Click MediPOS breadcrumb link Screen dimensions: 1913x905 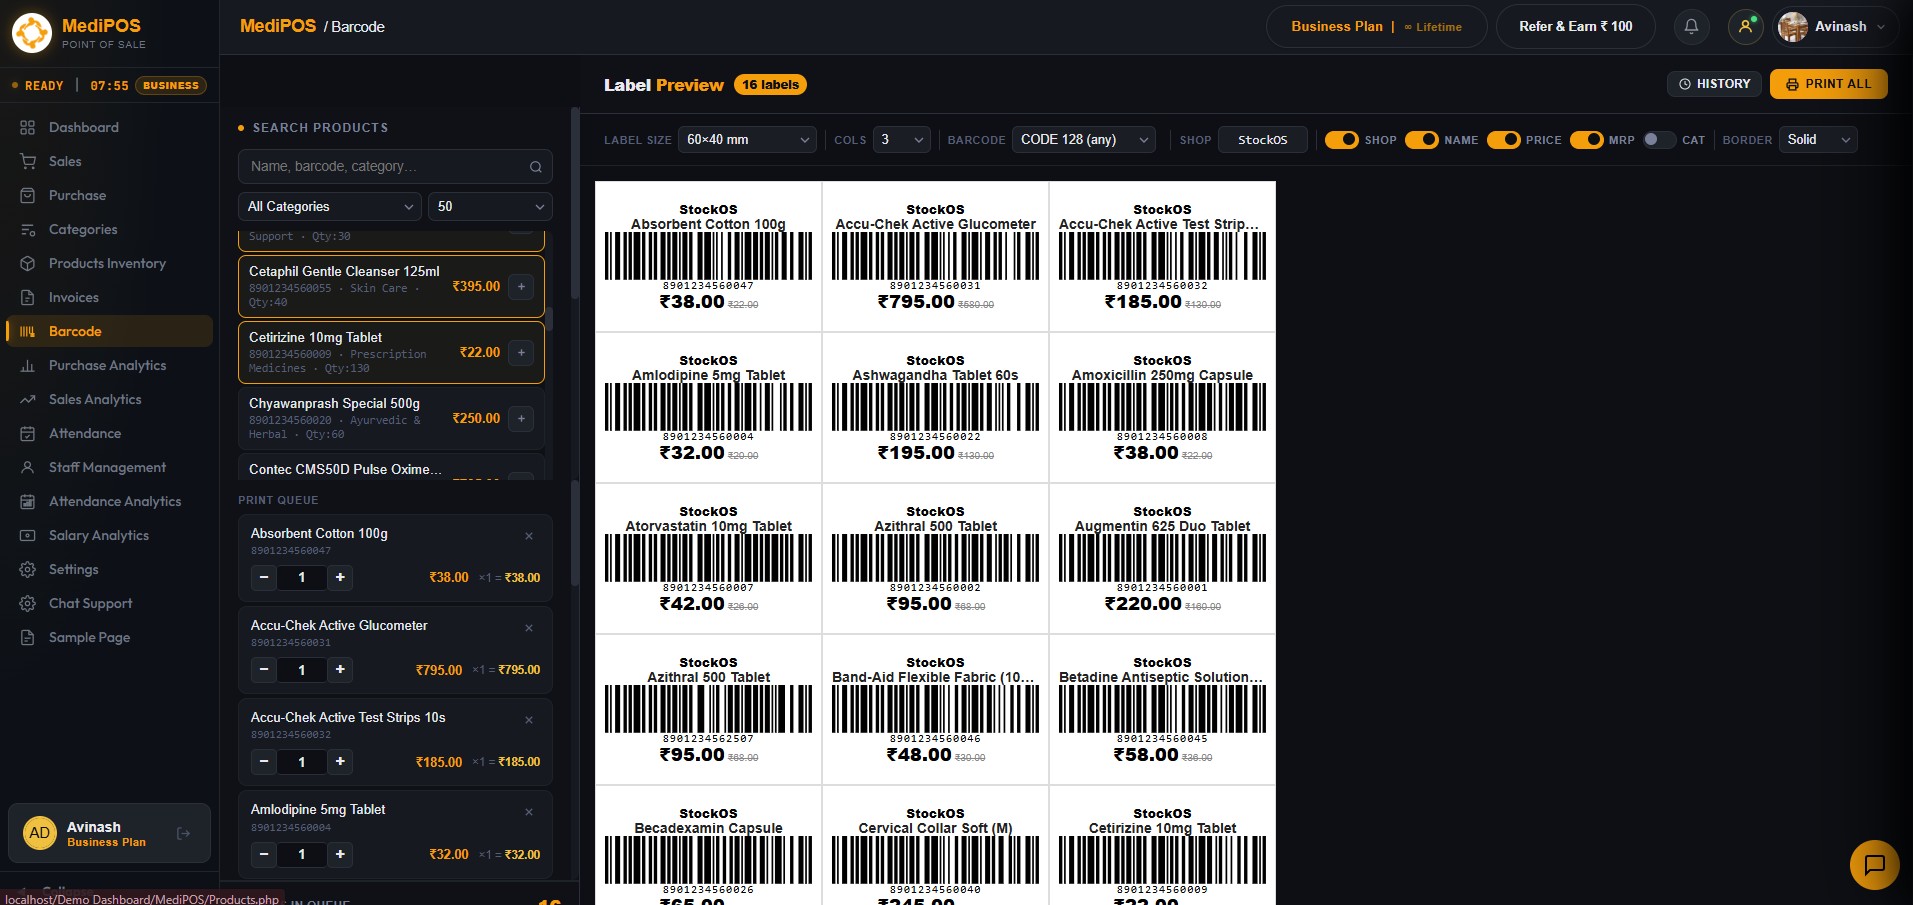pos(278,26)
